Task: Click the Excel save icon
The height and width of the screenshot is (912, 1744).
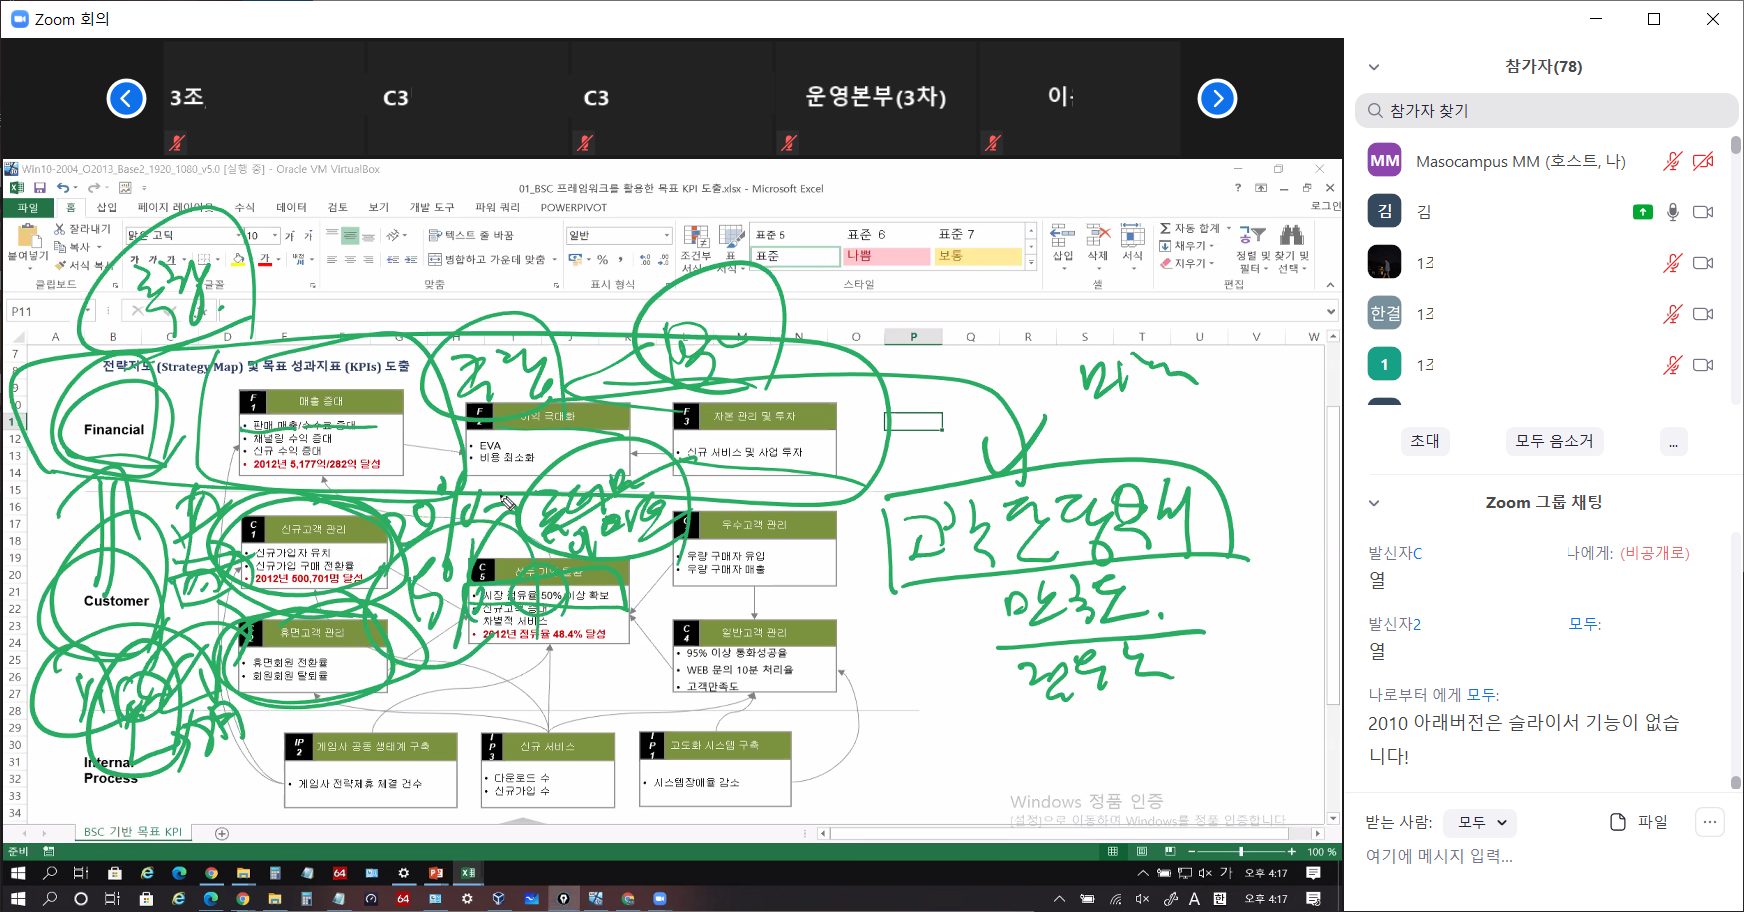Action: point(40,188)
